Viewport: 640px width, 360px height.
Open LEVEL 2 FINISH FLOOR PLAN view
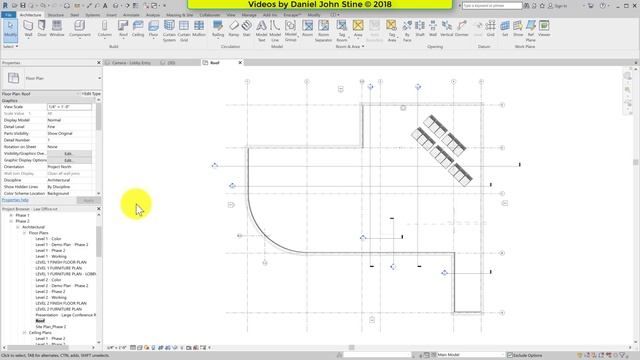pyautogui.click(x=61, y=303)
